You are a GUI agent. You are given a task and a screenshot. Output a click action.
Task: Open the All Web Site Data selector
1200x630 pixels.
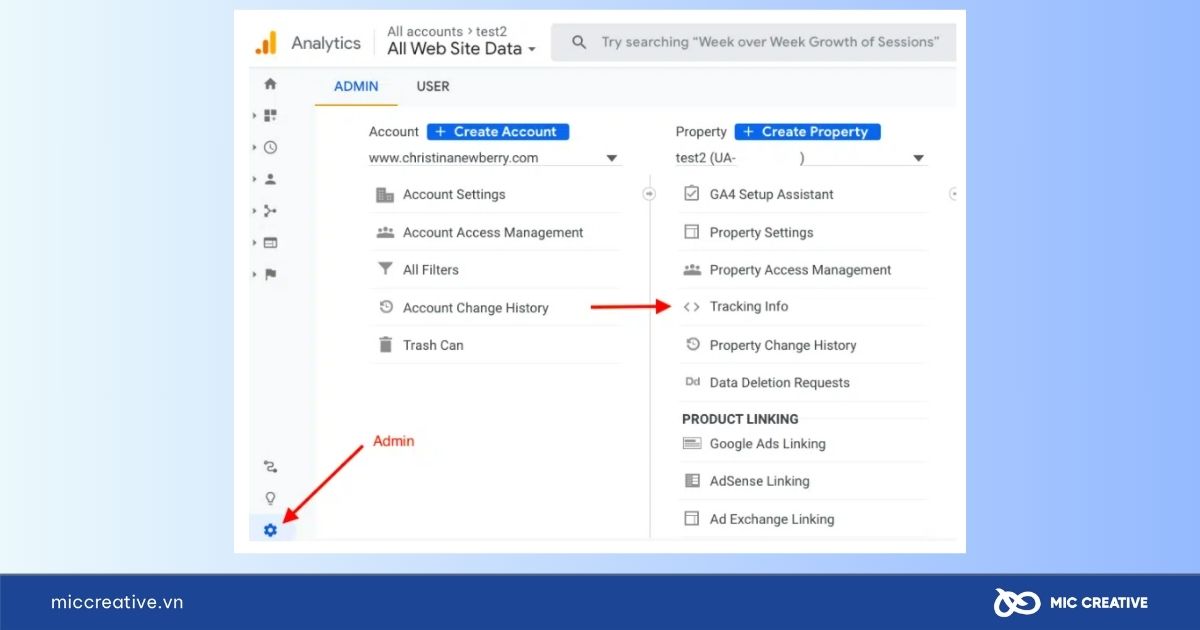[x=462, y=49]
